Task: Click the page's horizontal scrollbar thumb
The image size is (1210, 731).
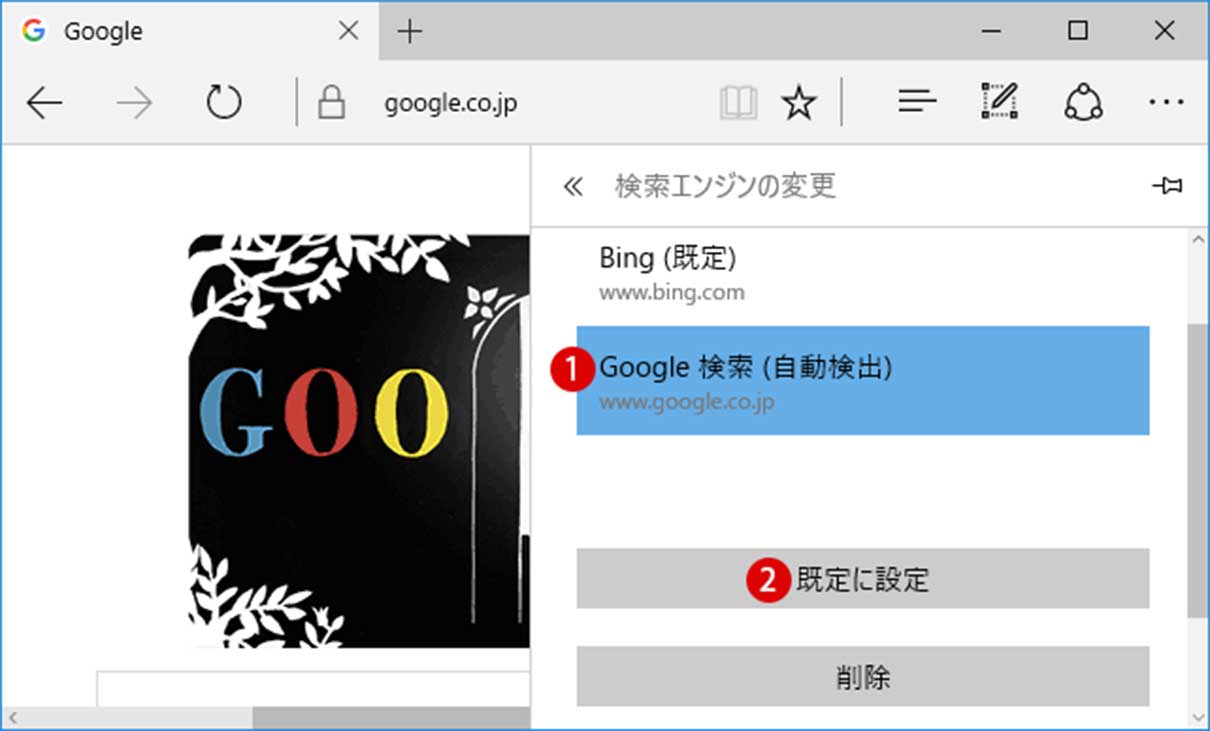Action: coord(391,717)
